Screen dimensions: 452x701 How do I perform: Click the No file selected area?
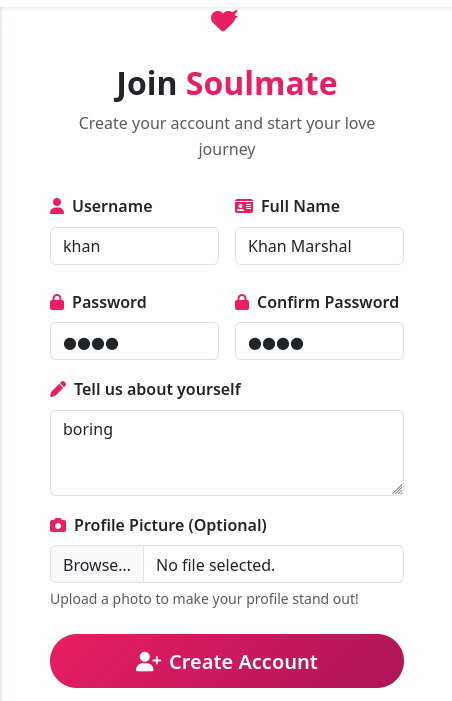tap(273, 564)
